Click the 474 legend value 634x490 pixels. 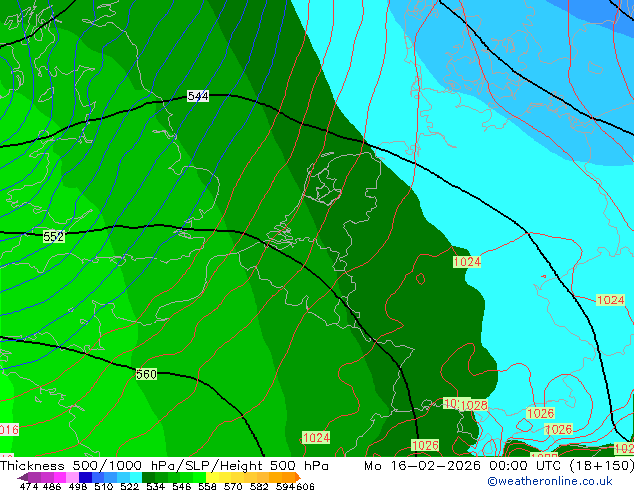29,486
